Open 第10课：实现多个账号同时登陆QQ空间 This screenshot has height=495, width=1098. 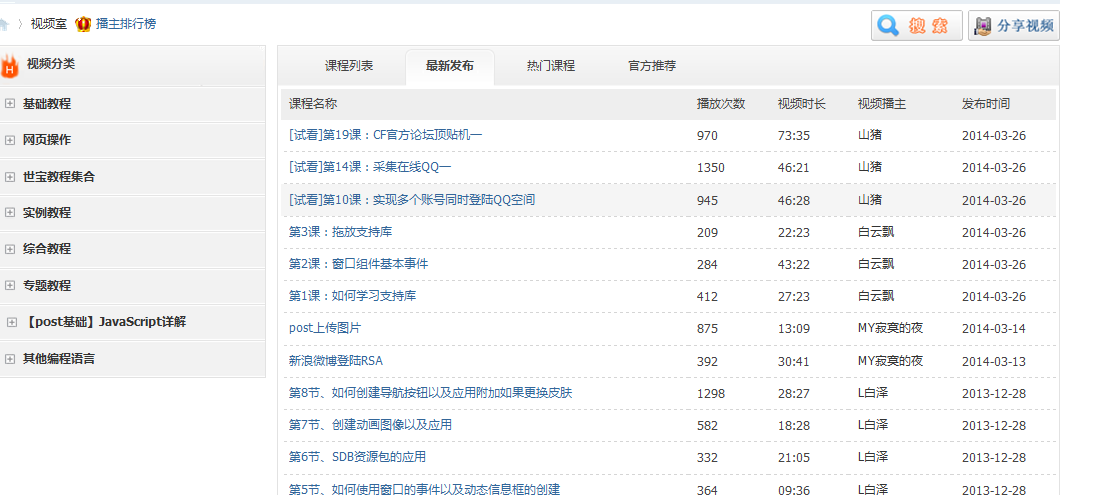(x=412, y=200)
